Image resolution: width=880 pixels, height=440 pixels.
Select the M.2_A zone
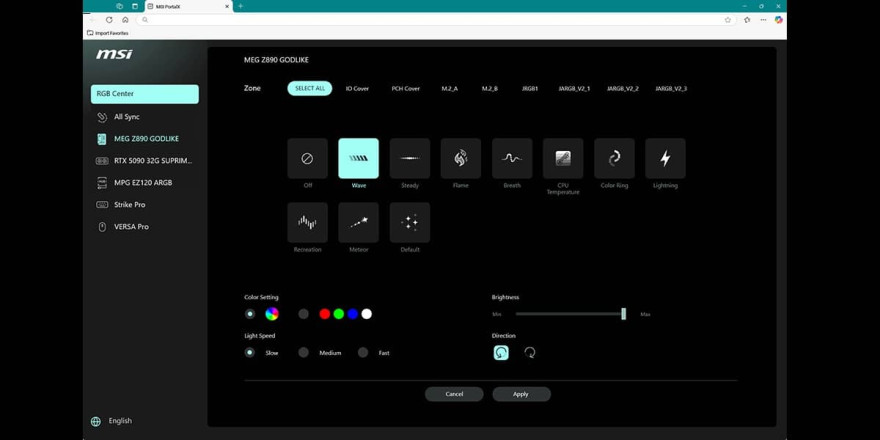(x=450, y=89)
